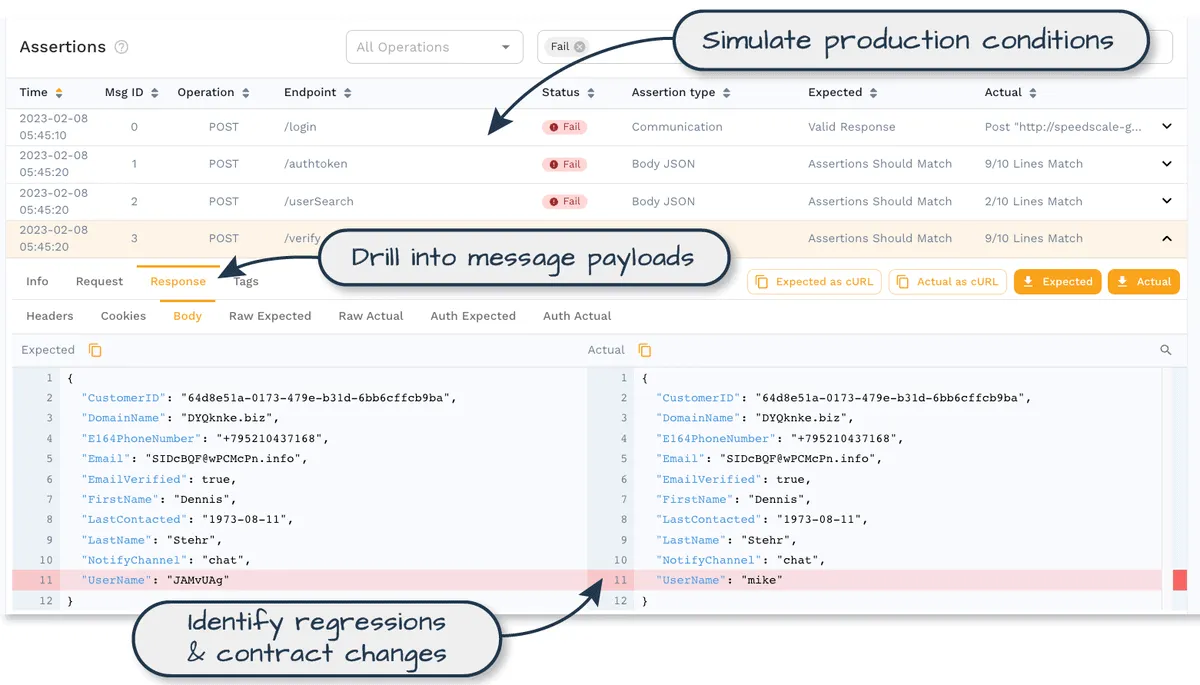
Task: Select the Headers sub-tab
Action: (50, 316)
